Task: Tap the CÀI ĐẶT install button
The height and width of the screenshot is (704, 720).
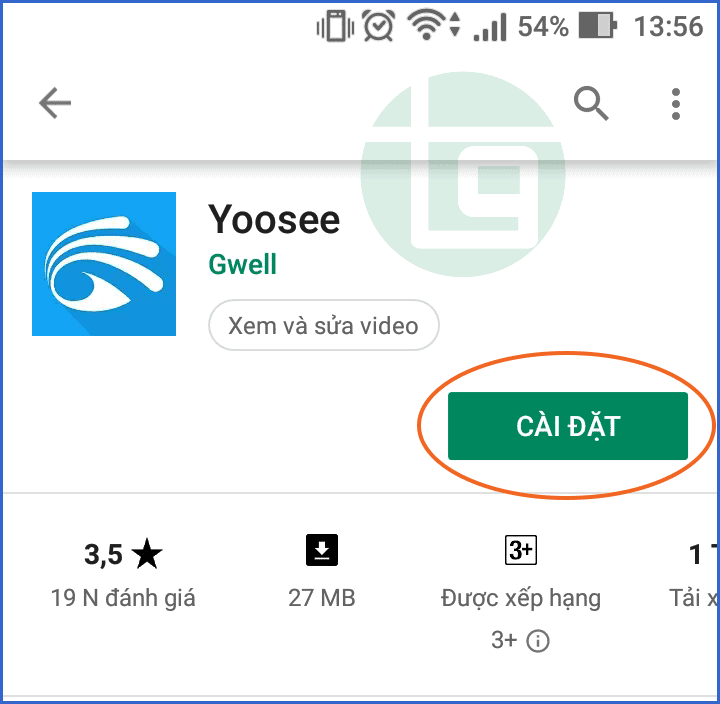Action: 568,426
